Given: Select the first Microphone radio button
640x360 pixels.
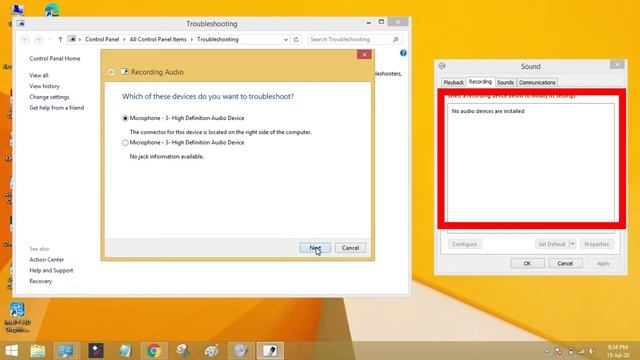Looking at the screenshot, I should (125, 118).
